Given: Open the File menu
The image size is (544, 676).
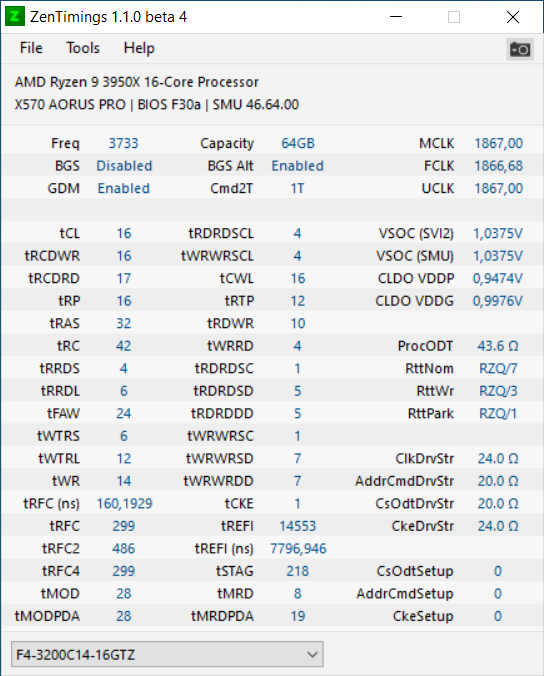Looking at the screenshot, I should [x=31, y=48].
